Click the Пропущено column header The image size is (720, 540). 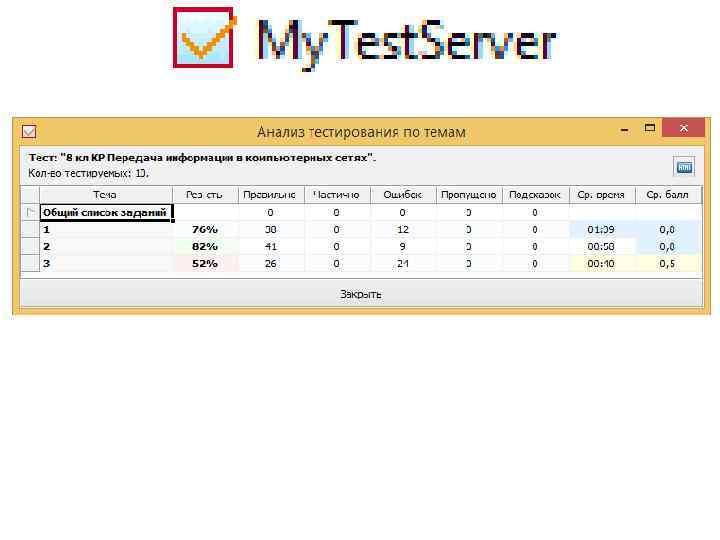(x=469, y=195)
